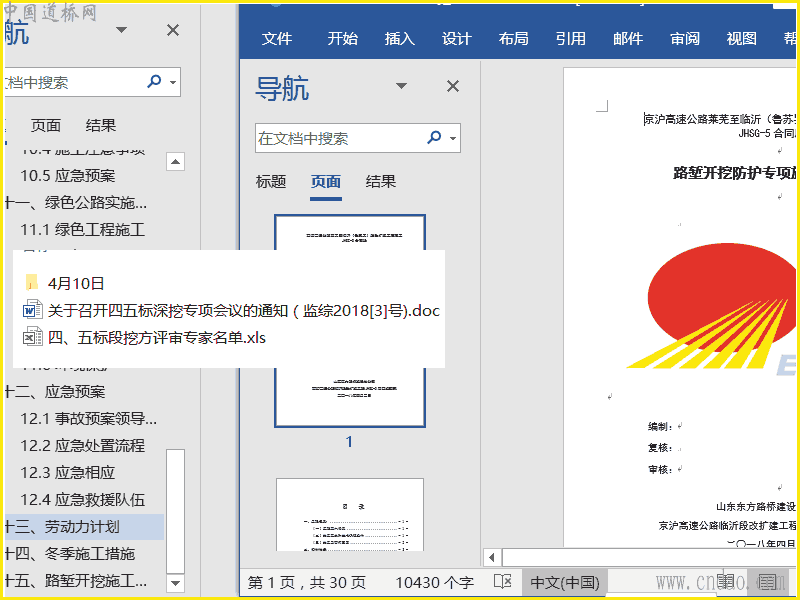The image size is (800, 600).
Task: Switch to the 审阅 ribbon tab
Action: [685, 39]
